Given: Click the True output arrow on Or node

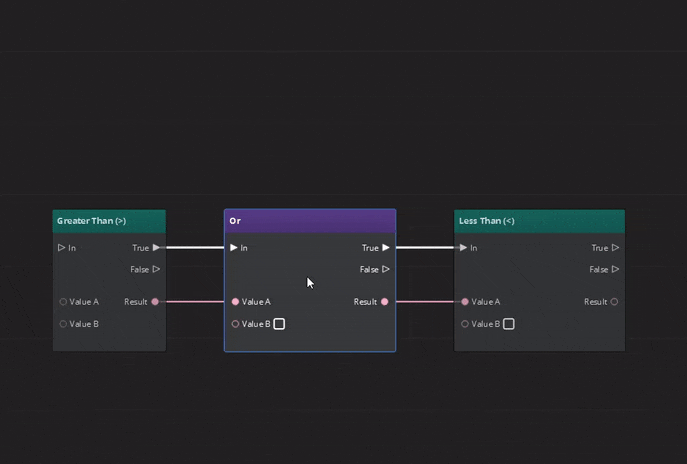Looking at the screenshot, I should coord(386,248).
